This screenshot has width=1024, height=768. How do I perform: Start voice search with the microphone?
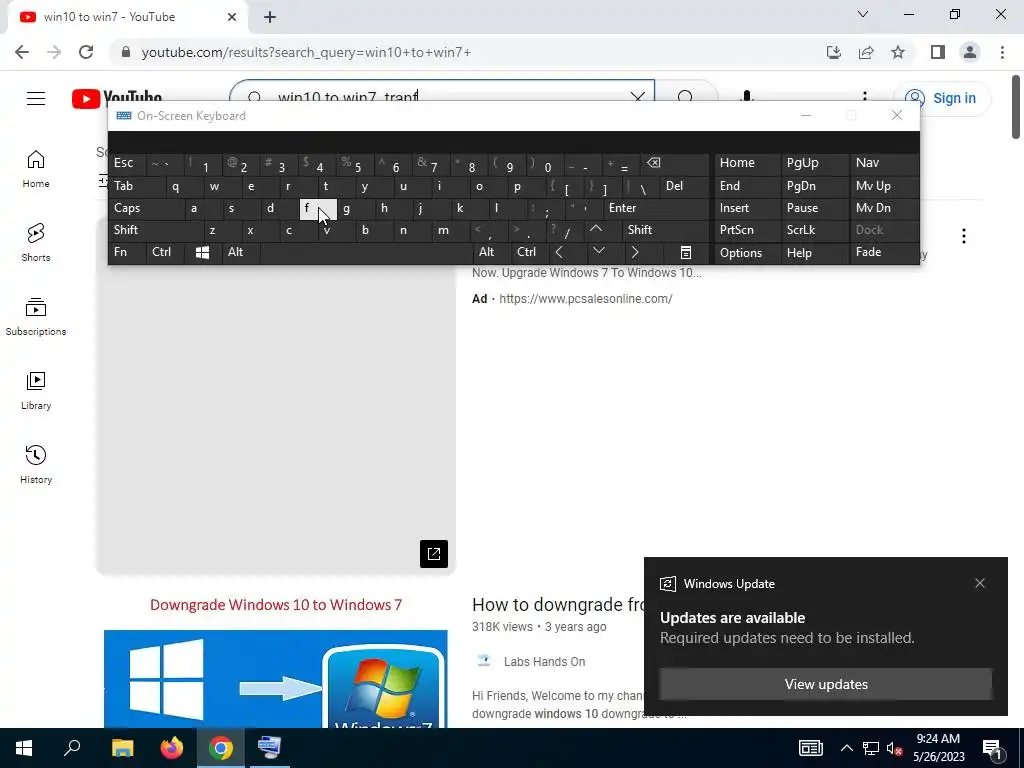747,96
